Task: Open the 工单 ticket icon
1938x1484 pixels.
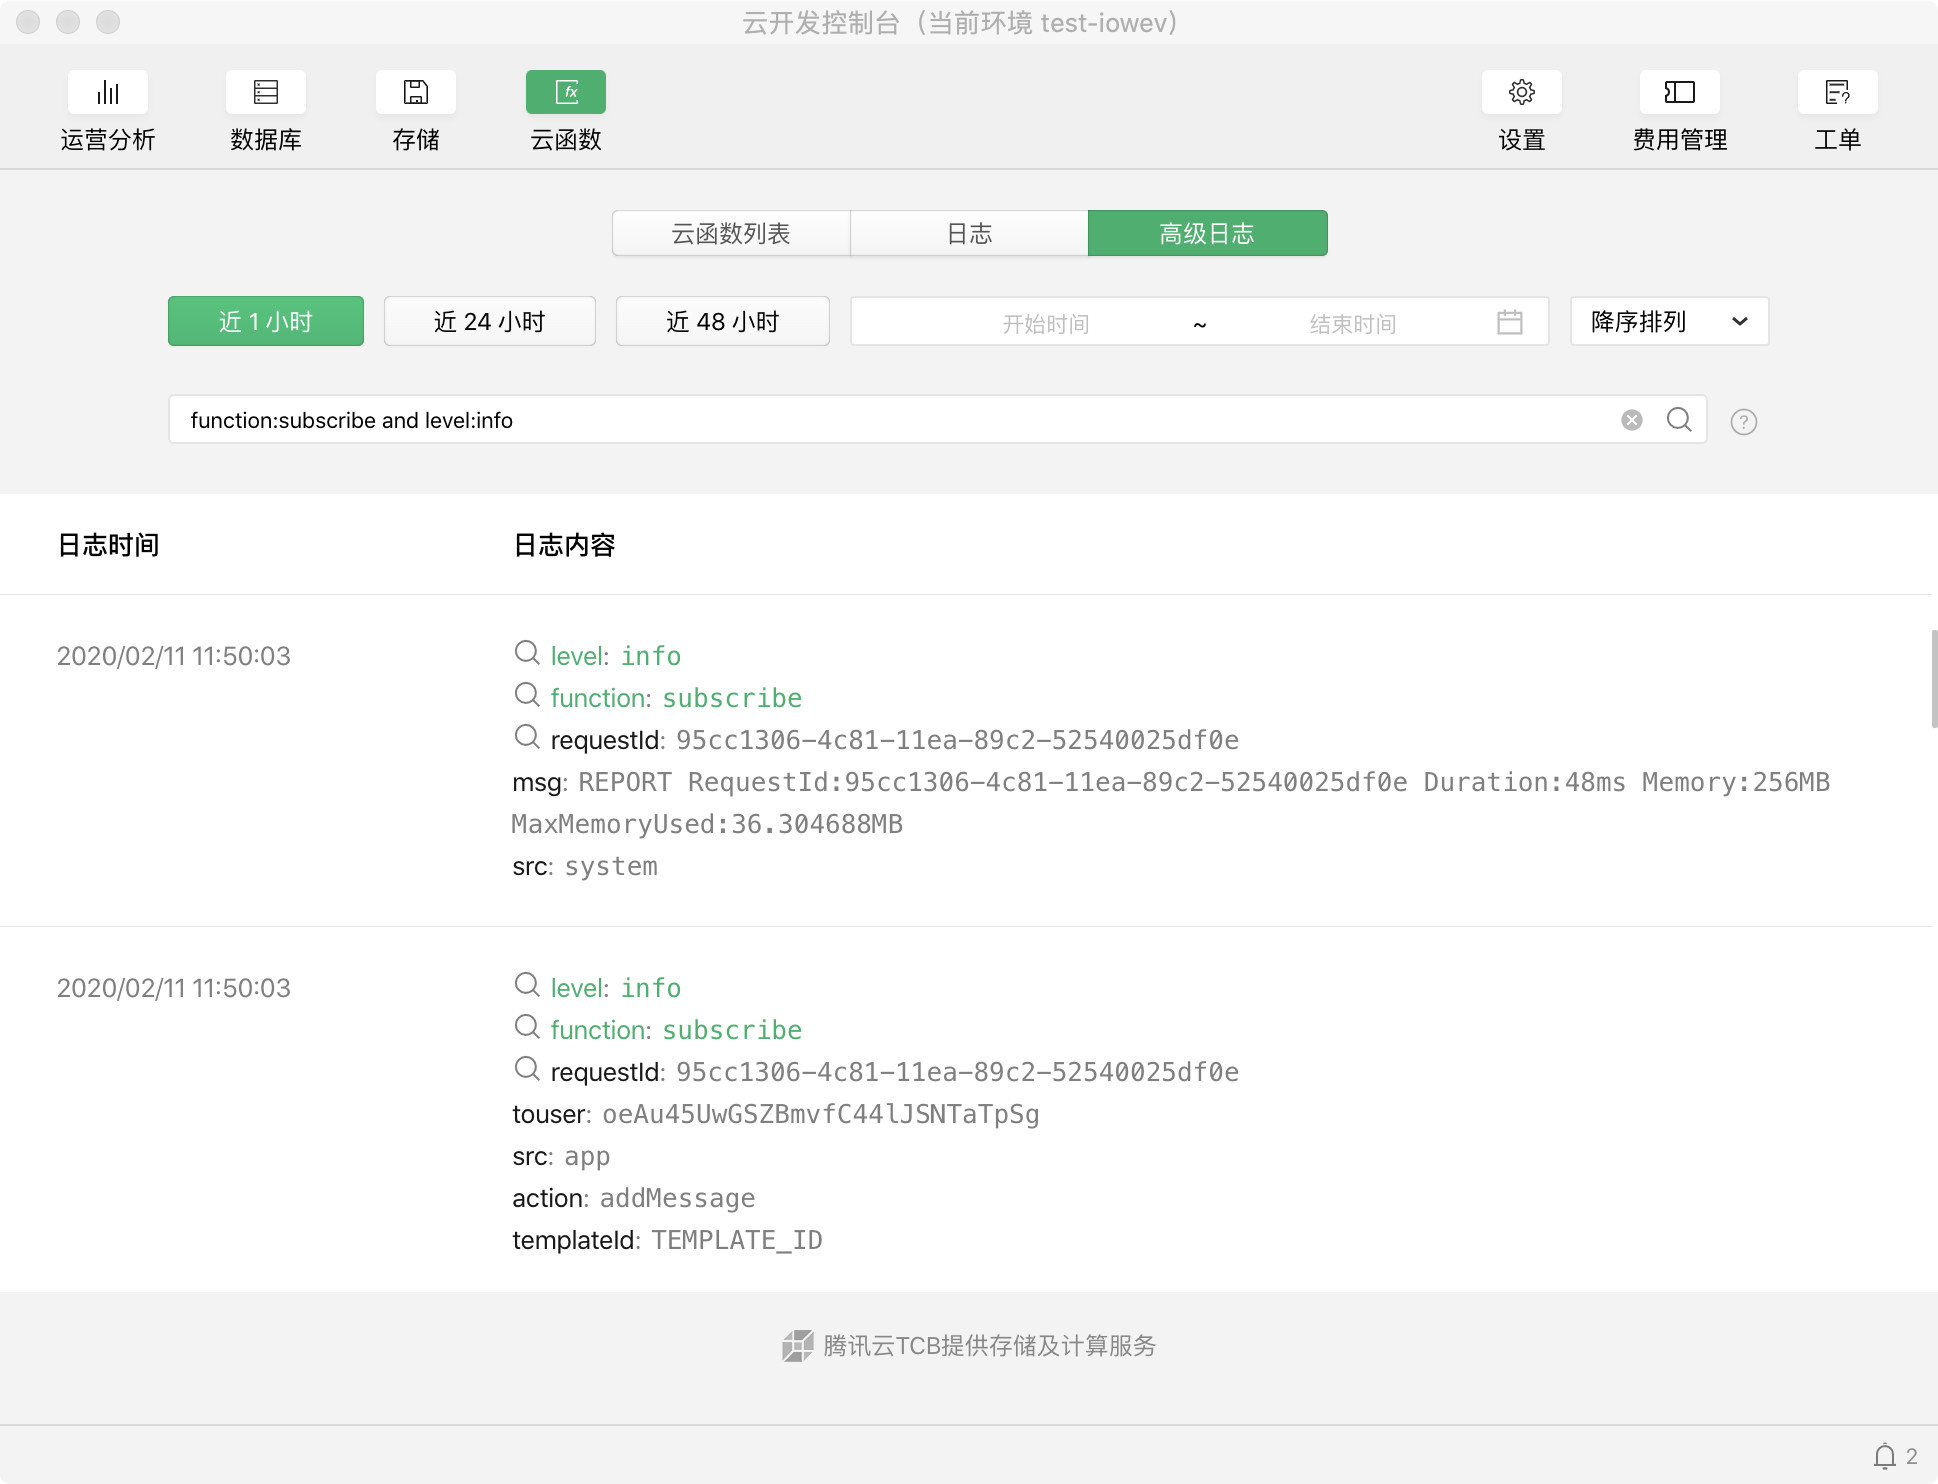Action: [1837, 93]
